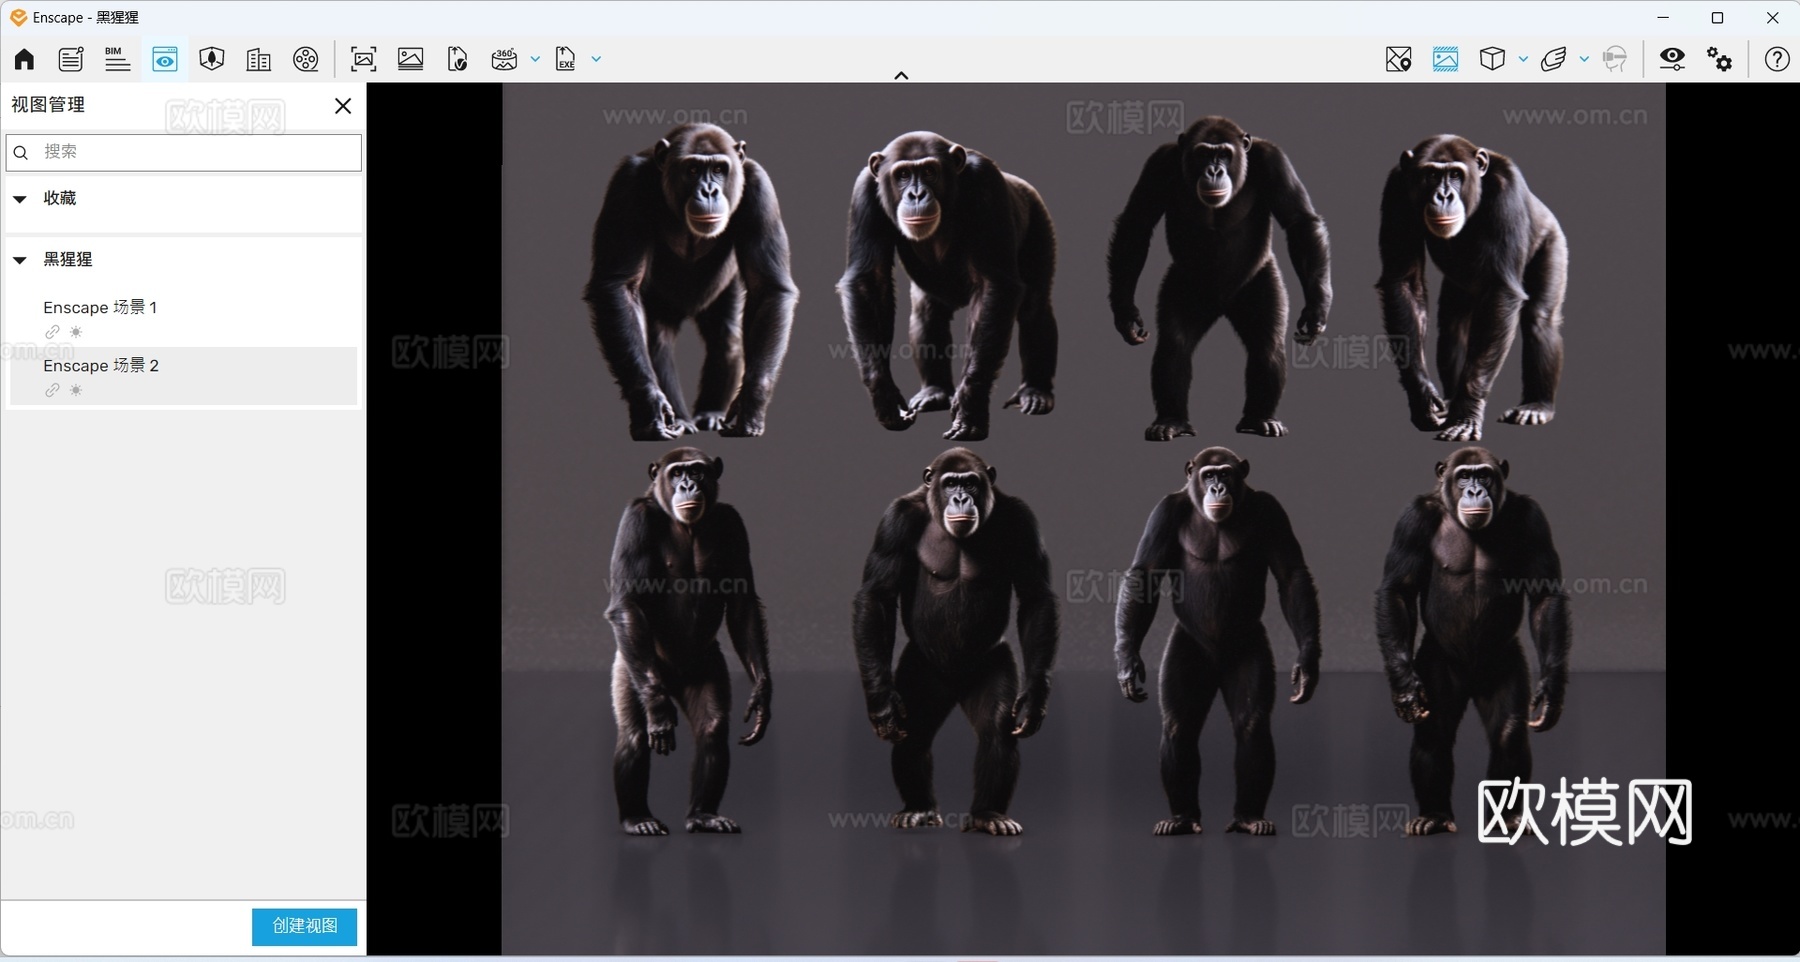This screenshot has width=1800, height=962.
Task: Click the 360° panorama export icon
Action: pyautogui.click(x=504, y=60)
